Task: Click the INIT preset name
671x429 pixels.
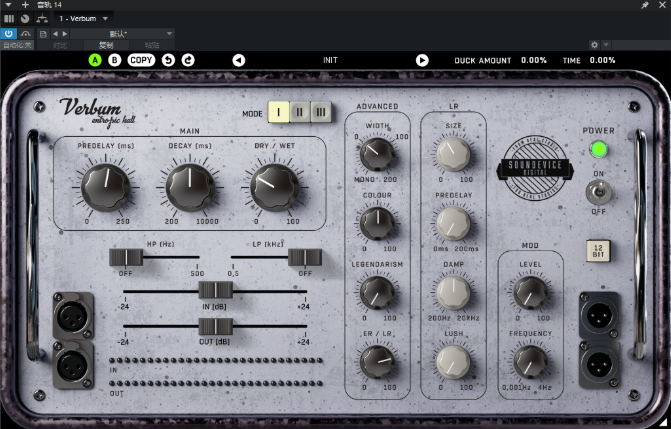Action: click(330, 60)
